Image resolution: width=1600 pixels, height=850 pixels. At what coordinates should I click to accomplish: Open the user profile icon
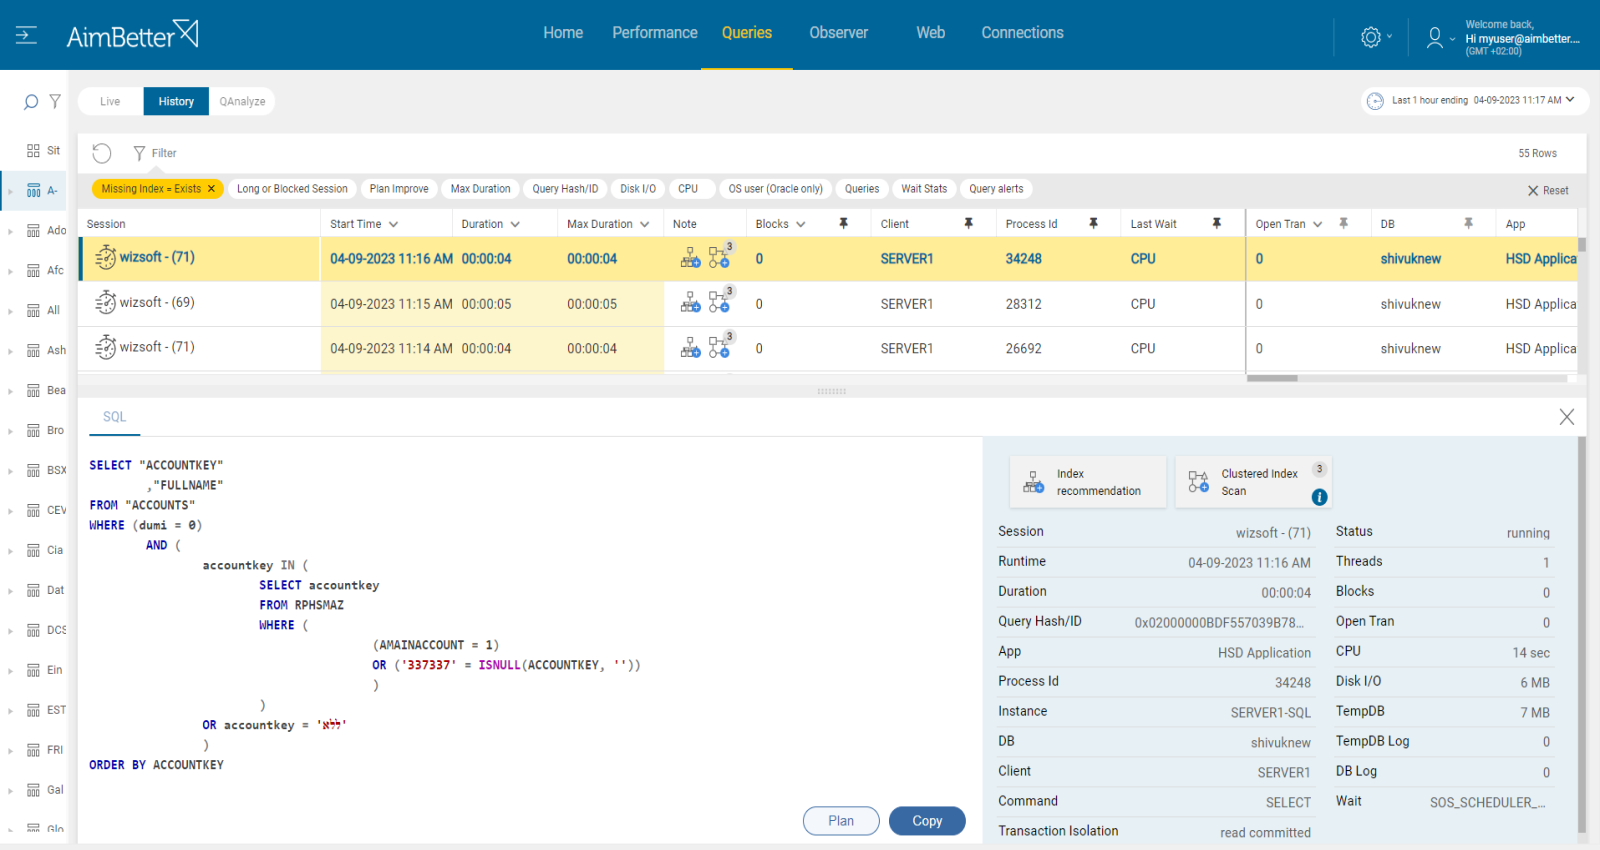click(x=1435, y=37)
